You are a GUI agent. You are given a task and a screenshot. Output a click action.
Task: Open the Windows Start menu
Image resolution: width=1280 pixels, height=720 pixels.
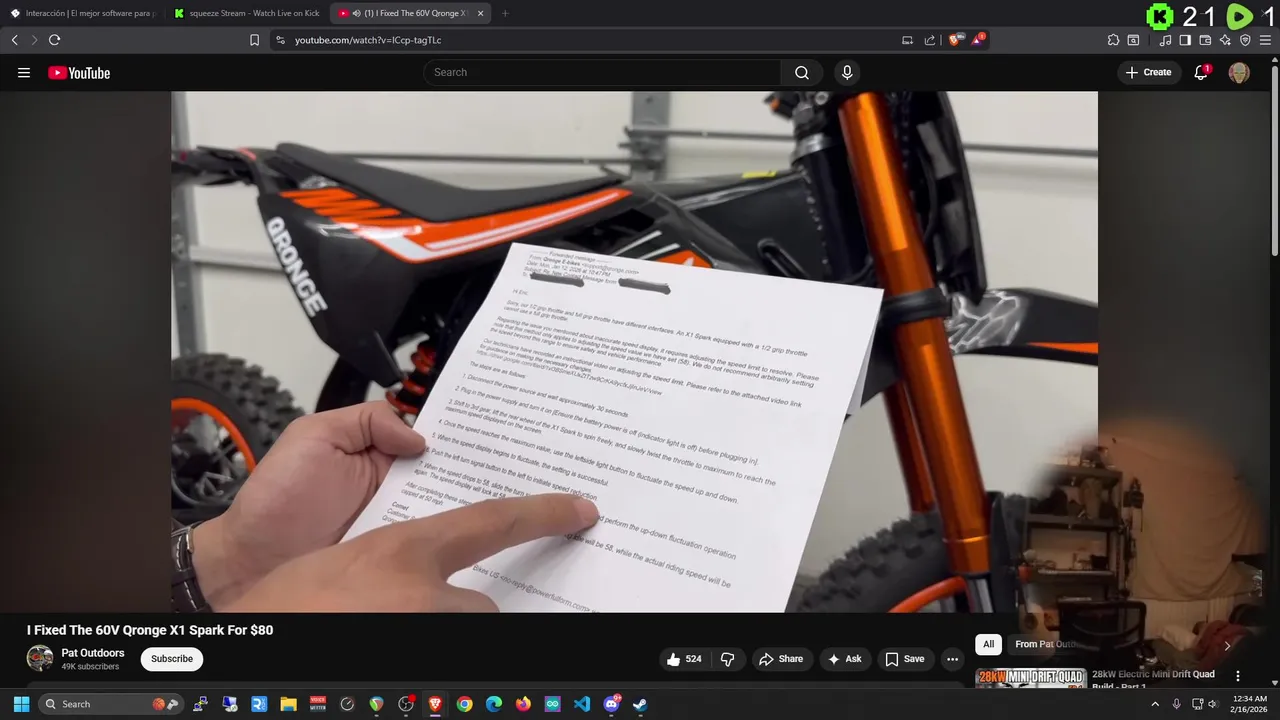tap(21, 704)
